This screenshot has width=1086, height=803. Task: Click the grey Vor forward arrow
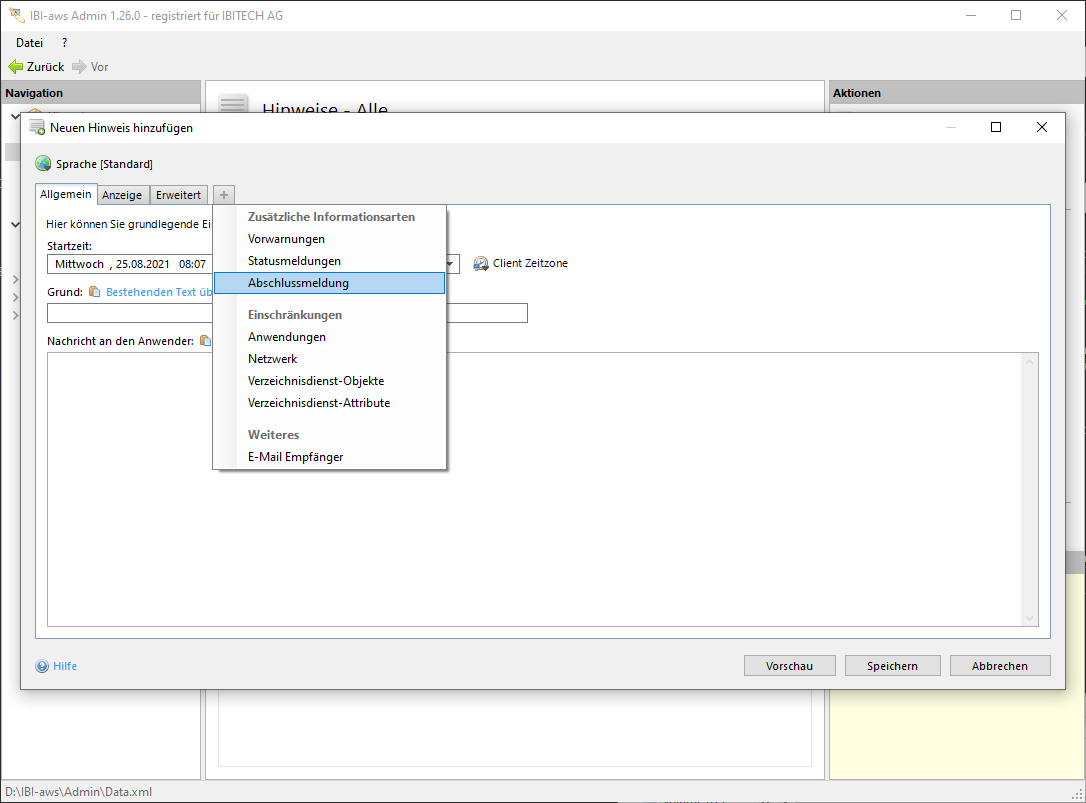80,67
